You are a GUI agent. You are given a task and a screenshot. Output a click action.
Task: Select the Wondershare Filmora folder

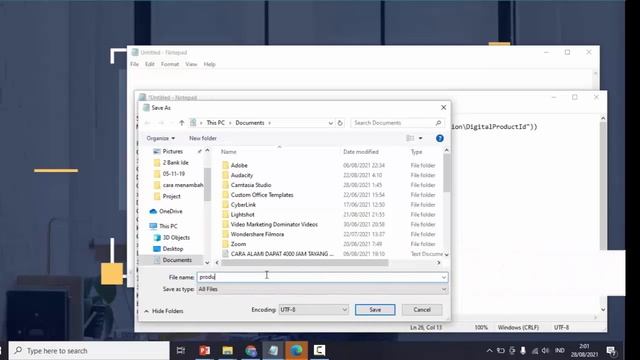click(257, 234)
